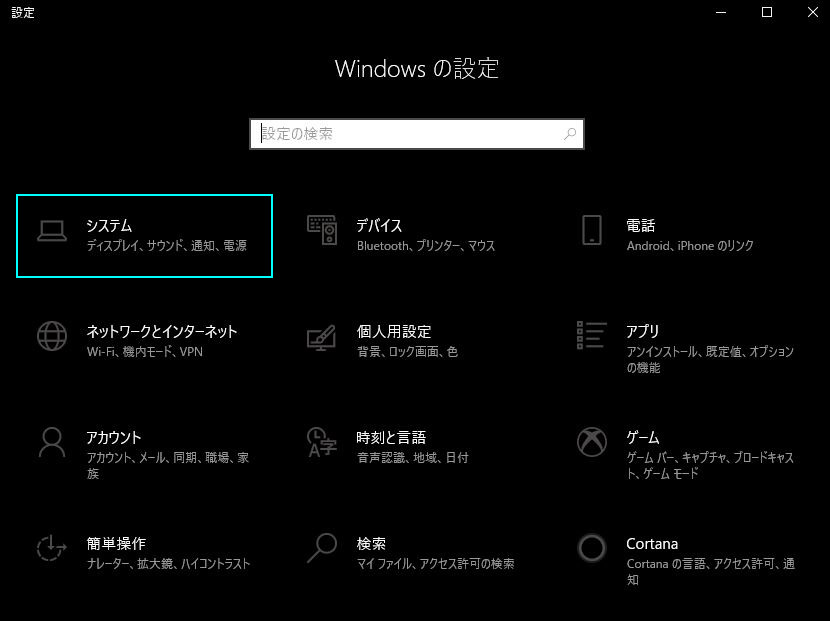The width and height of the screenshot is (830, 621).
Task: Maximize the 設定 window
Action: coord(766,12)
